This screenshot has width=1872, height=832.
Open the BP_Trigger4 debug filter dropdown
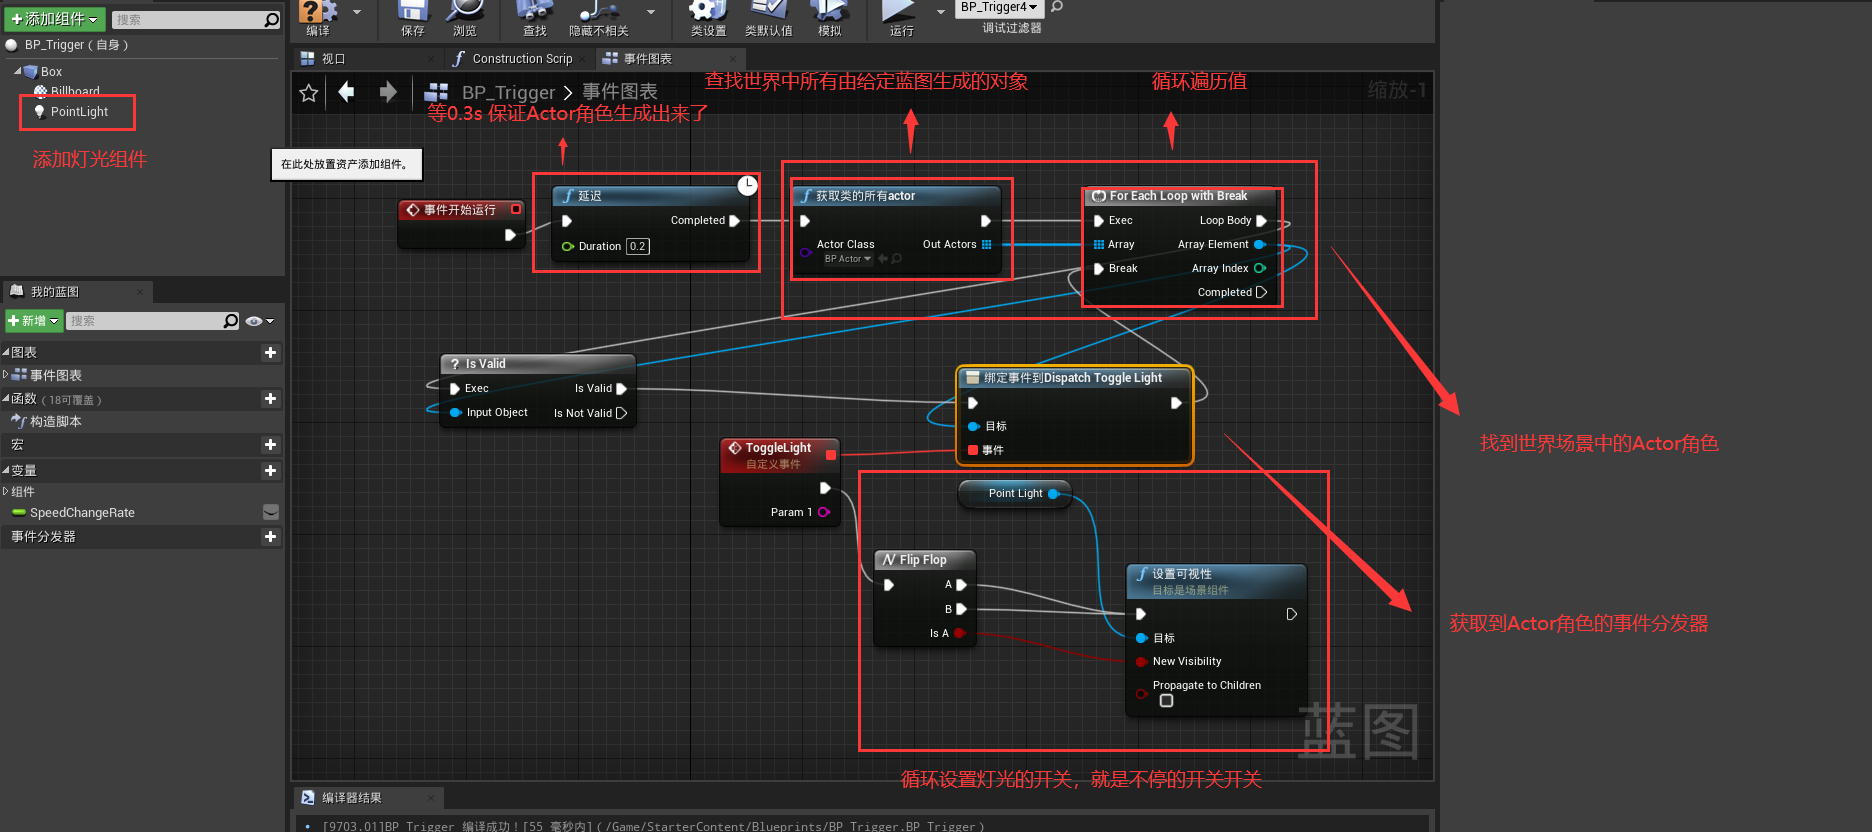coord(998,8)
